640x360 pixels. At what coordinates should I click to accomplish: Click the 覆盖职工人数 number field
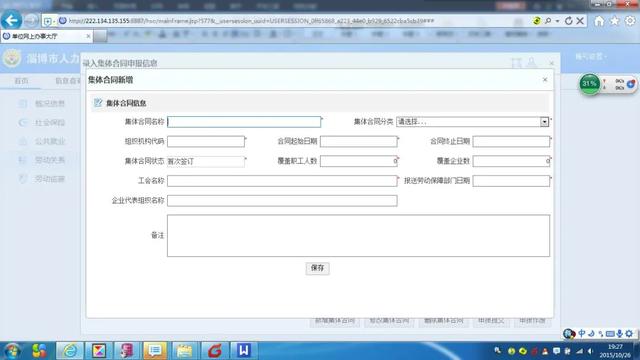[x=358, y=161]
